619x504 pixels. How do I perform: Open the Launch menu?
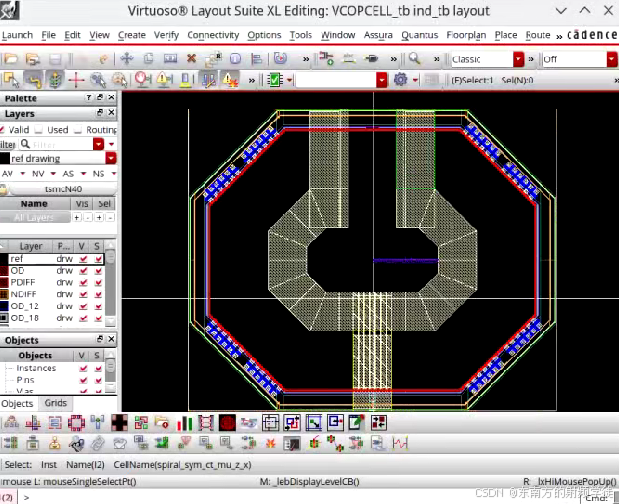(17, 35)
